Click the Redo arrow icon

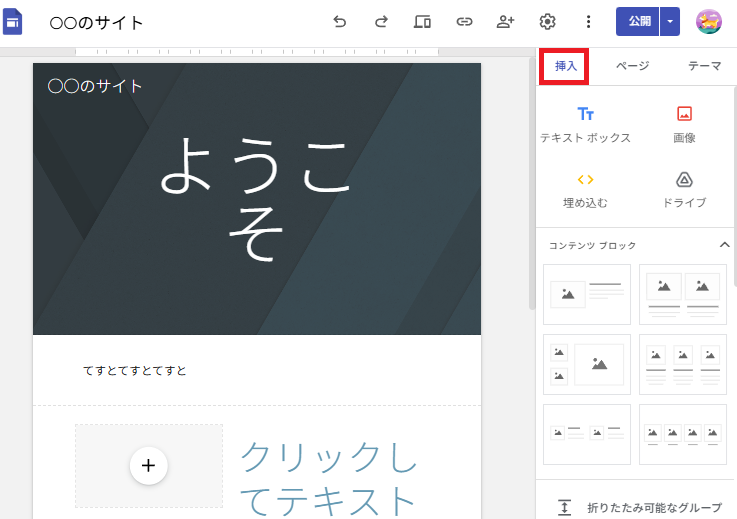(x=381, y=22)
